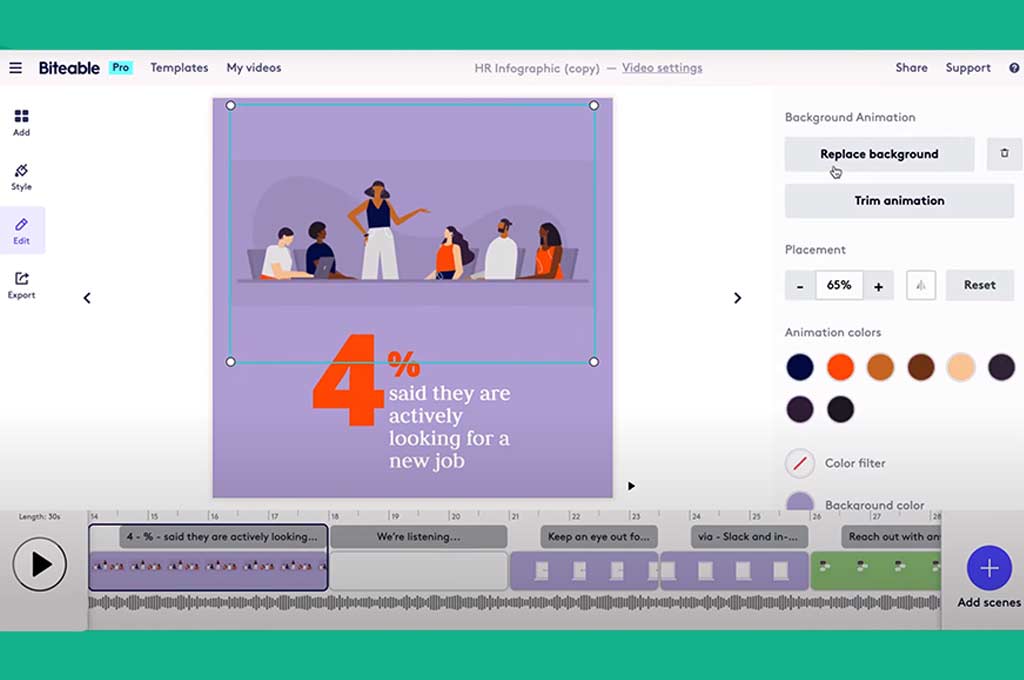Click the HR Infographic (copy) title
The width and height of the screenshot is (1024, 680).
[537, 68]
